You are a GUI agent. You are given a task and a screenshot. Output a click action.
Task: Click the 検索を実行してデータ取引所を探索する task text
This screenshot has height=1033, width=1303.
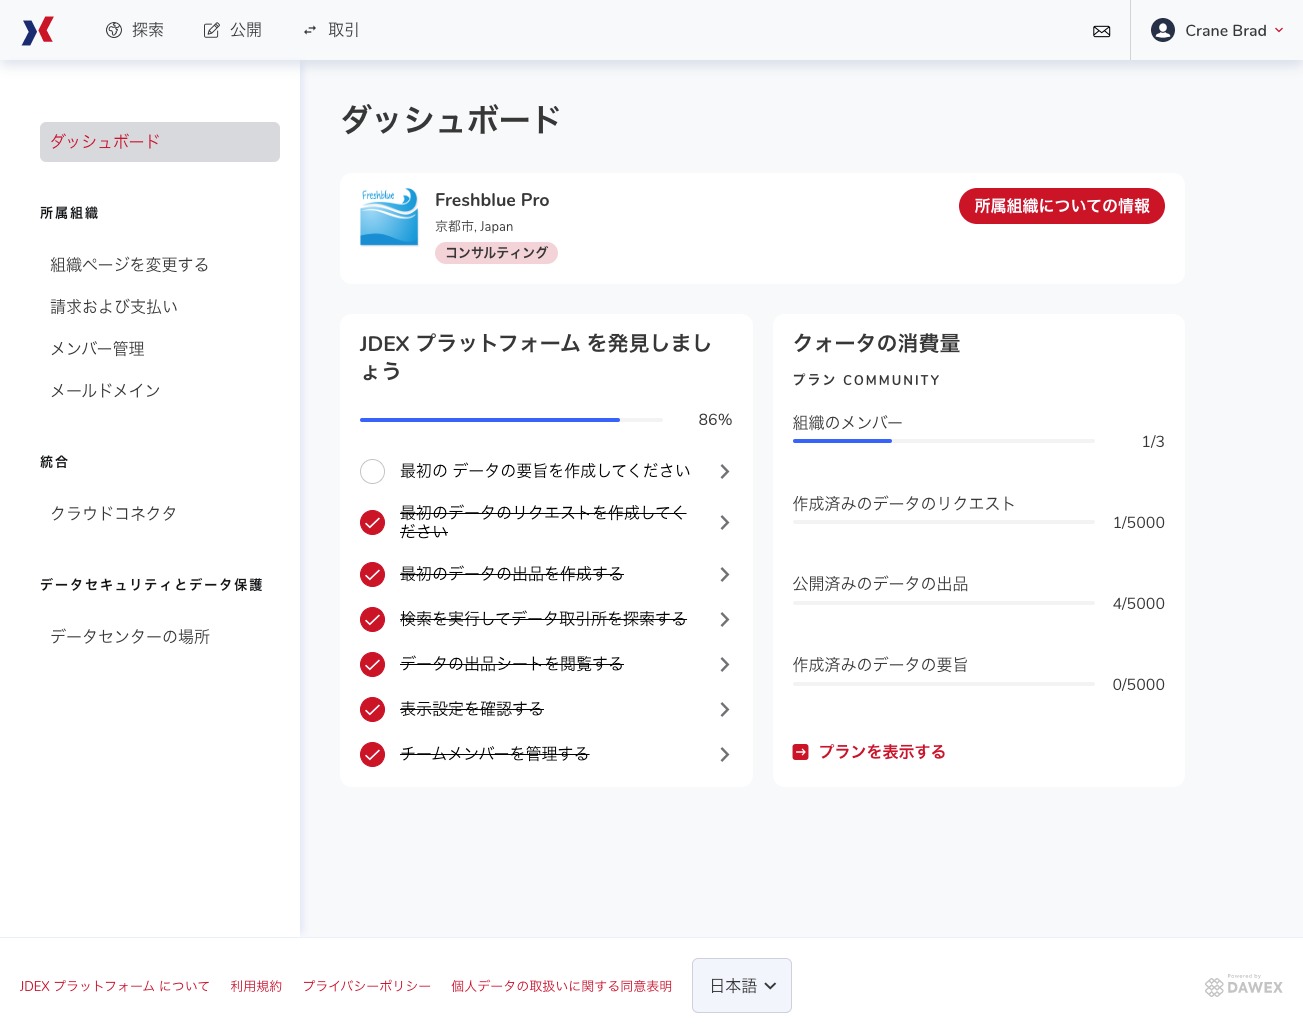click(543, 619)
